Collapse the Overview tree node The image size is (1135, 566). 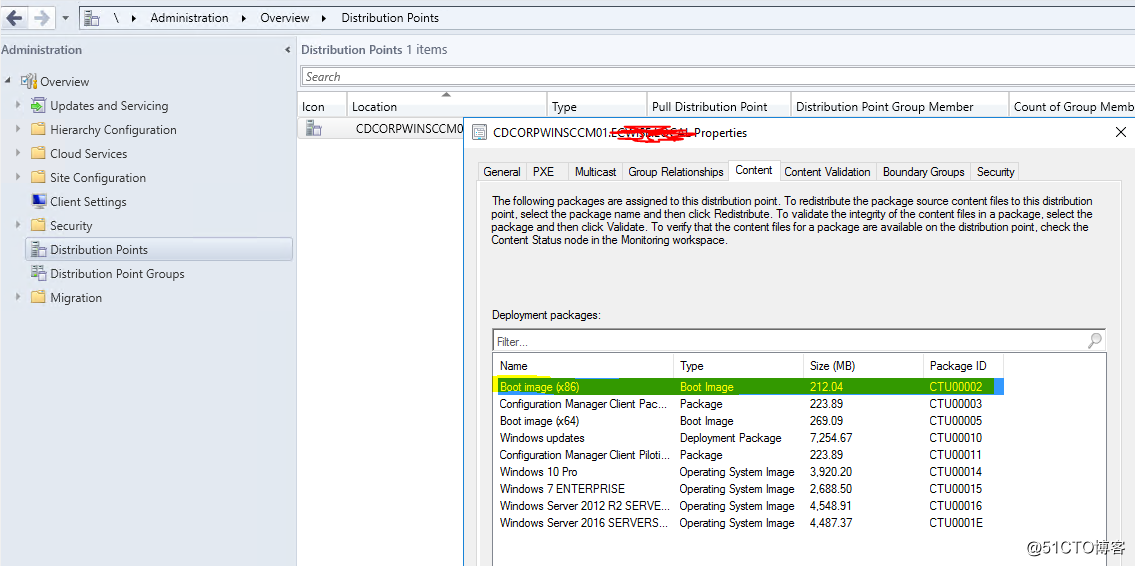pyautogui.click(x=8, y=81)
